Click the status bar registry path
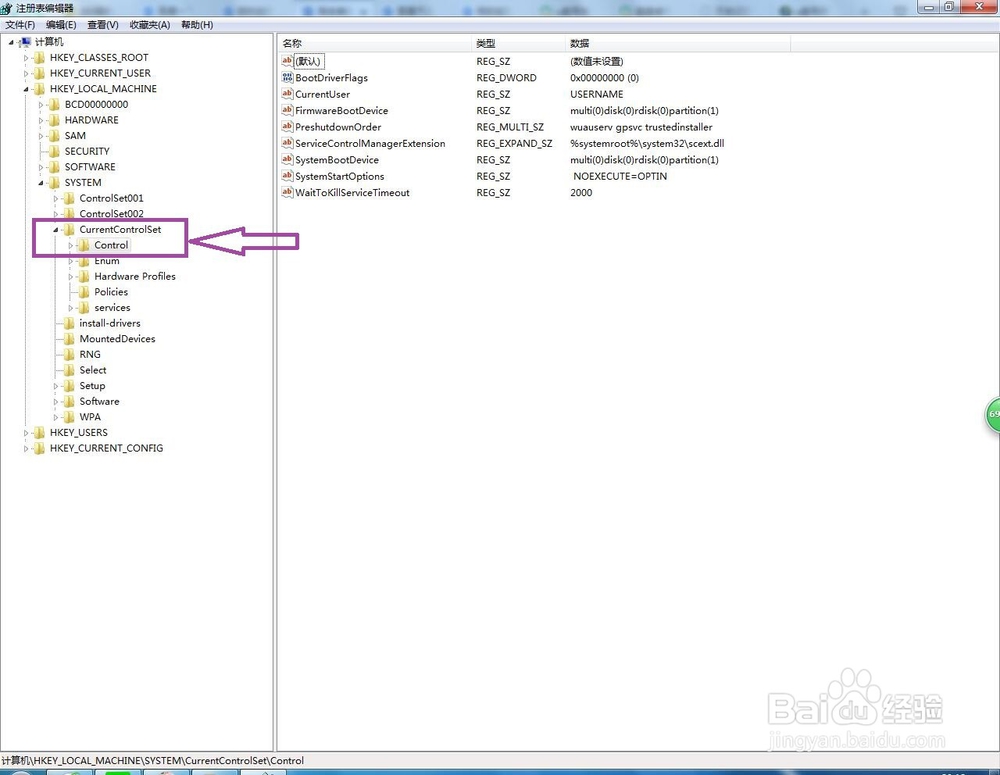Viewport: 1000px width, 775px height. tap(152, 760)
